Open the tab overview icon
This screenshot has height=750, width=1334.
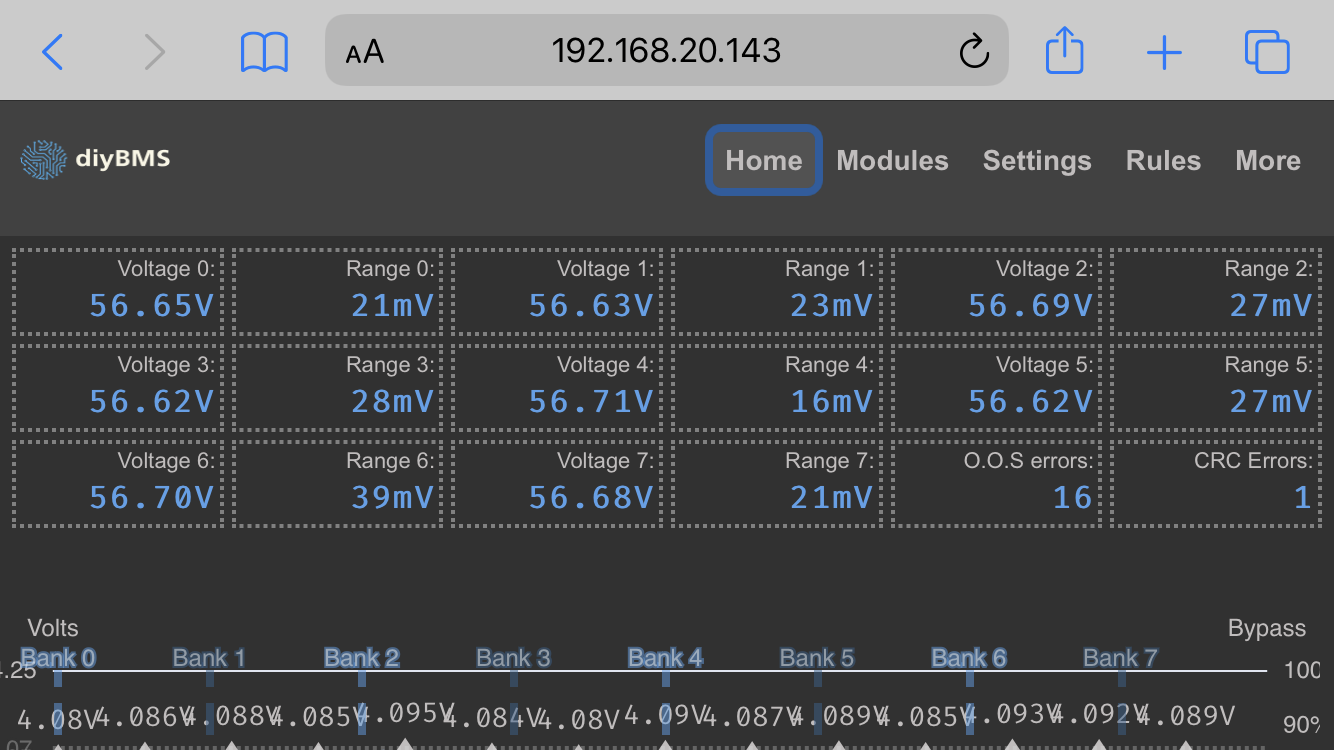(x=1267, y=51)
